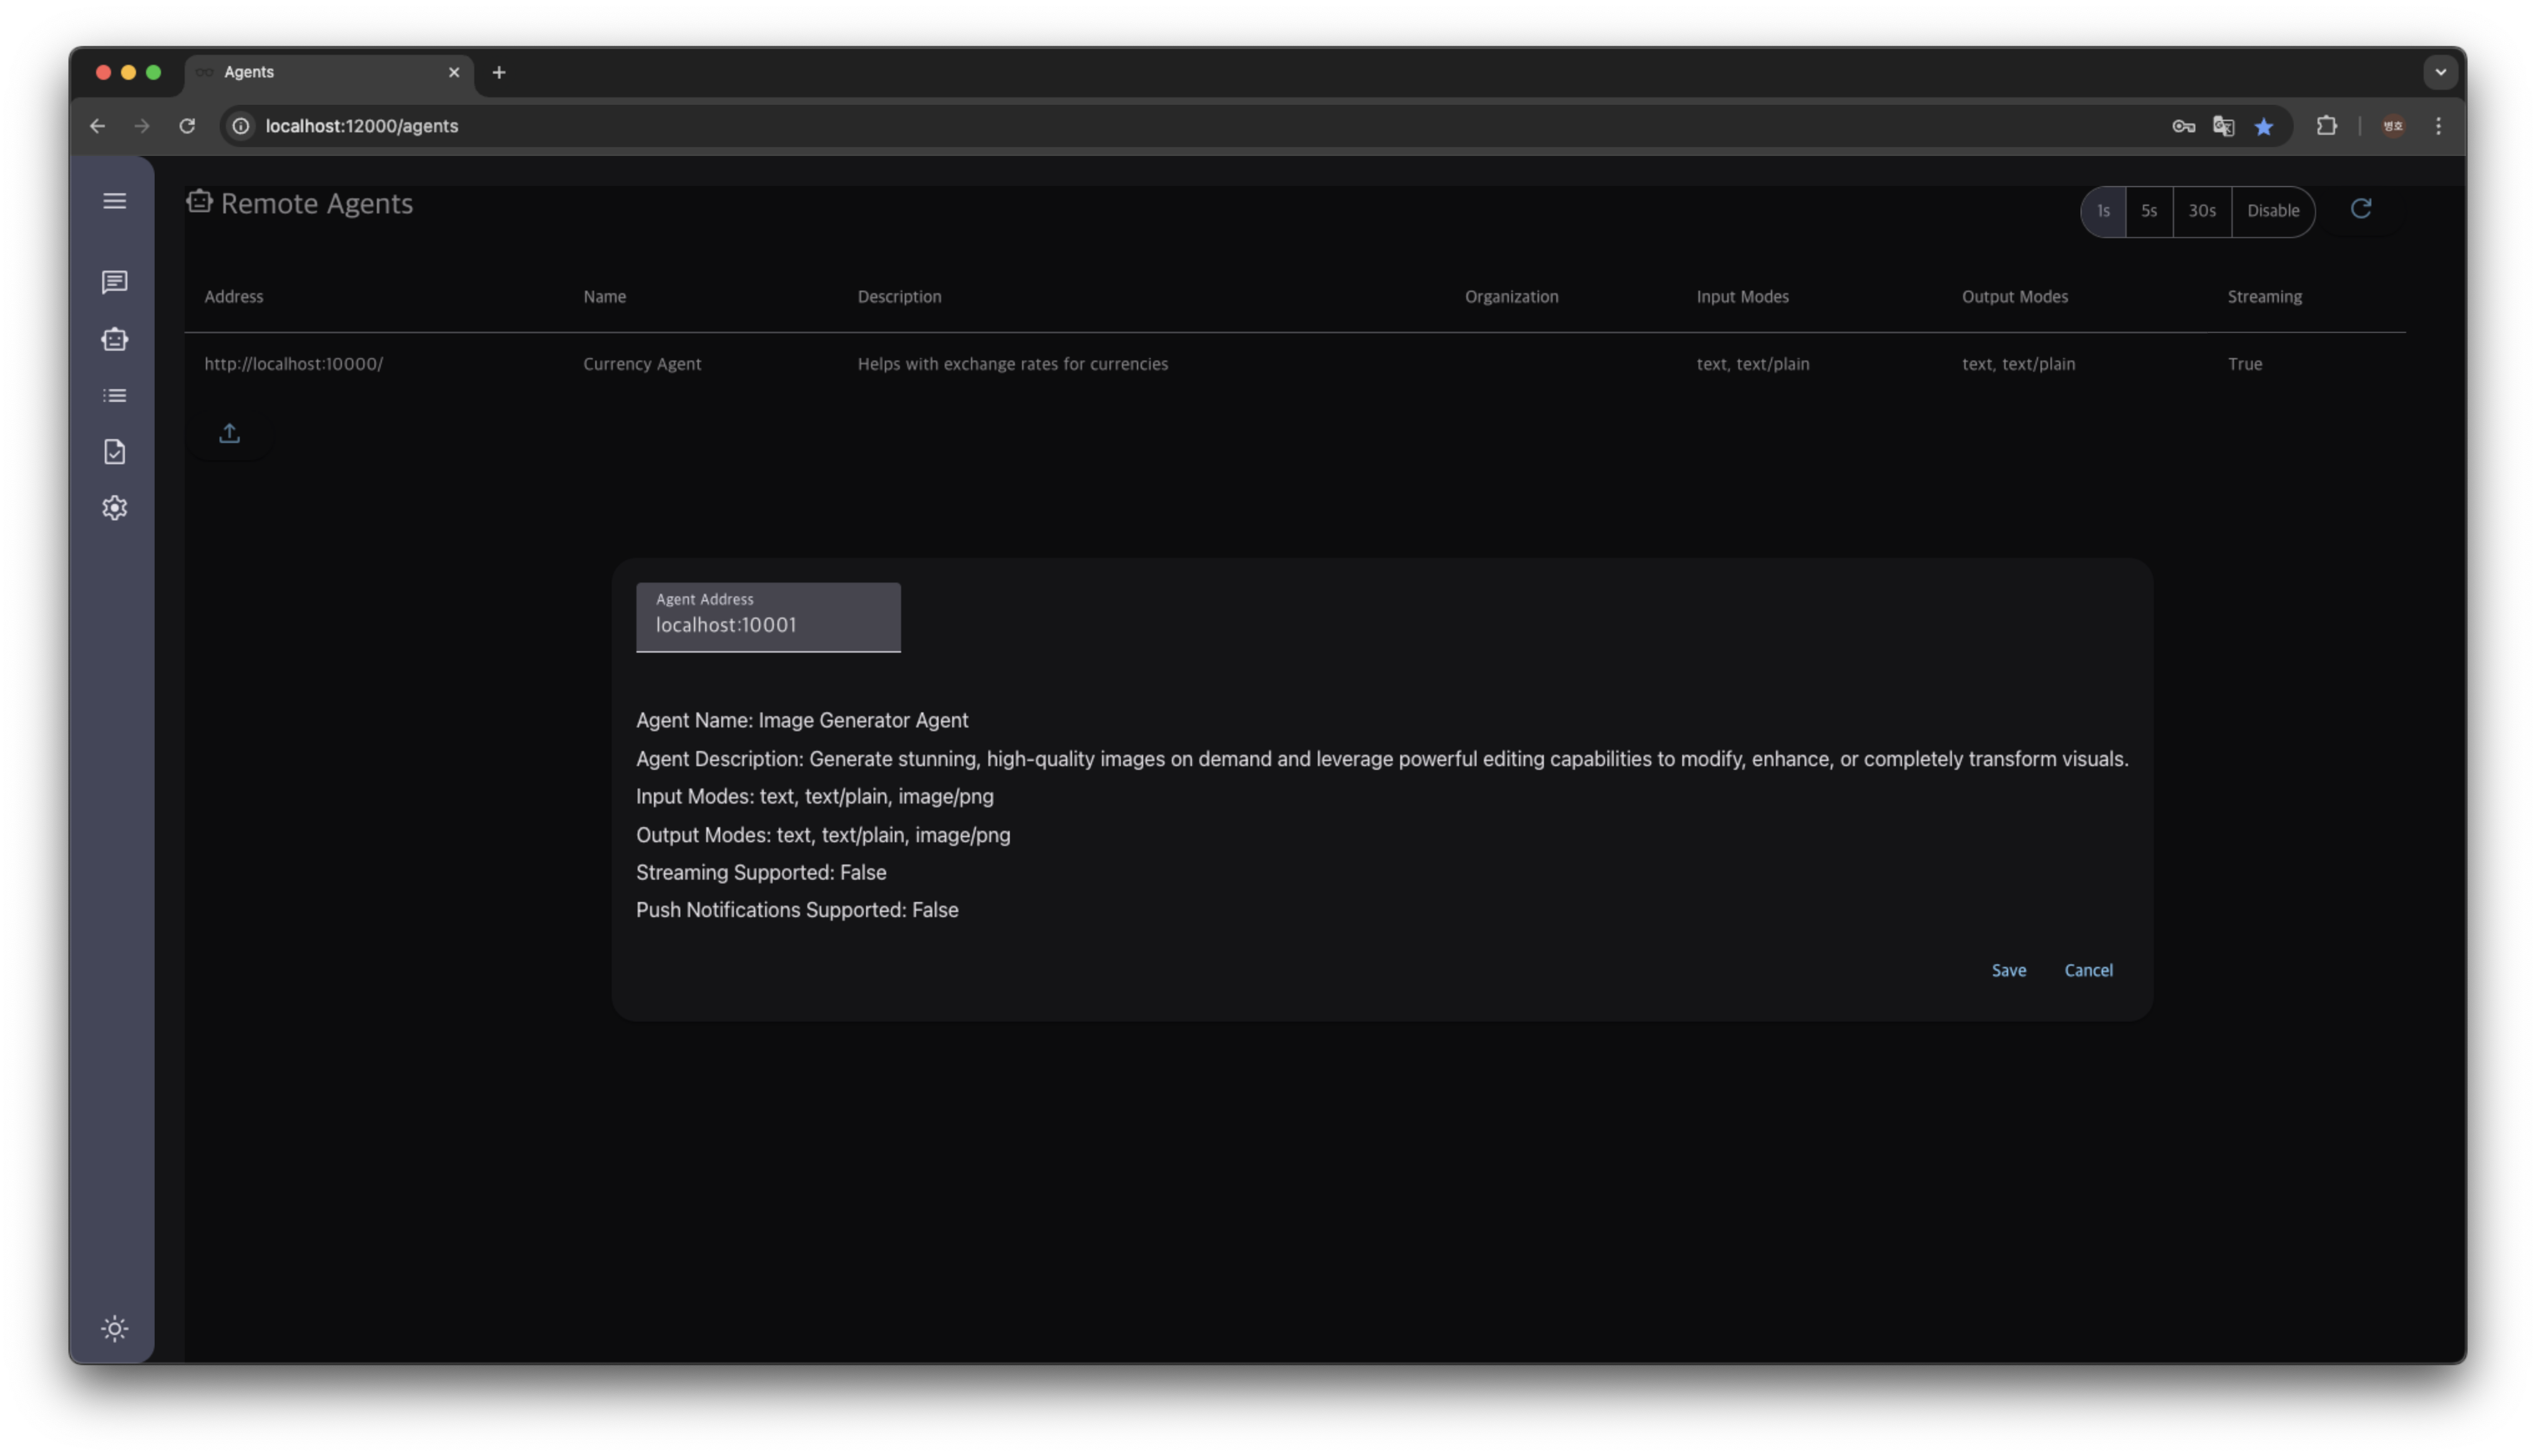This screenshot has height=1456, width=2536.
Task: Click Cancel in the agent dialog
Action: click(x=2088, y=970)
